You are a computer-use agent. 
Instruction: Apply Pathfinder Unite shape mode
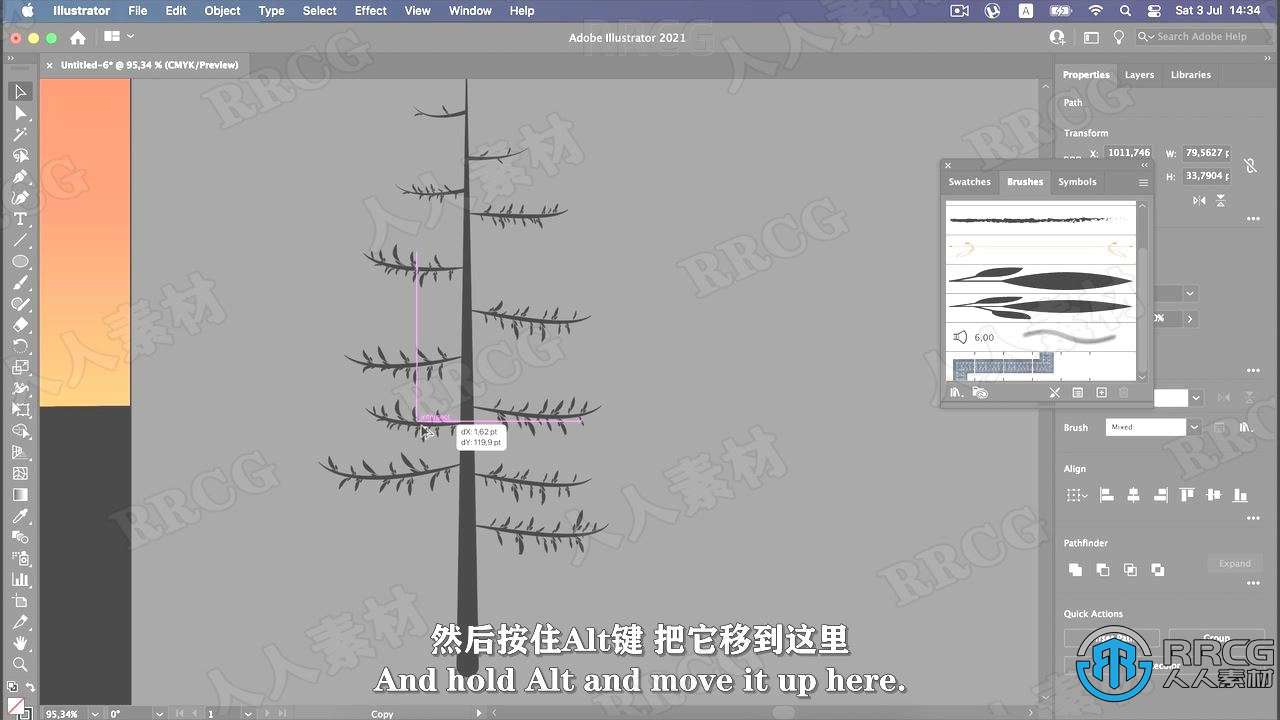point(1075,570)
